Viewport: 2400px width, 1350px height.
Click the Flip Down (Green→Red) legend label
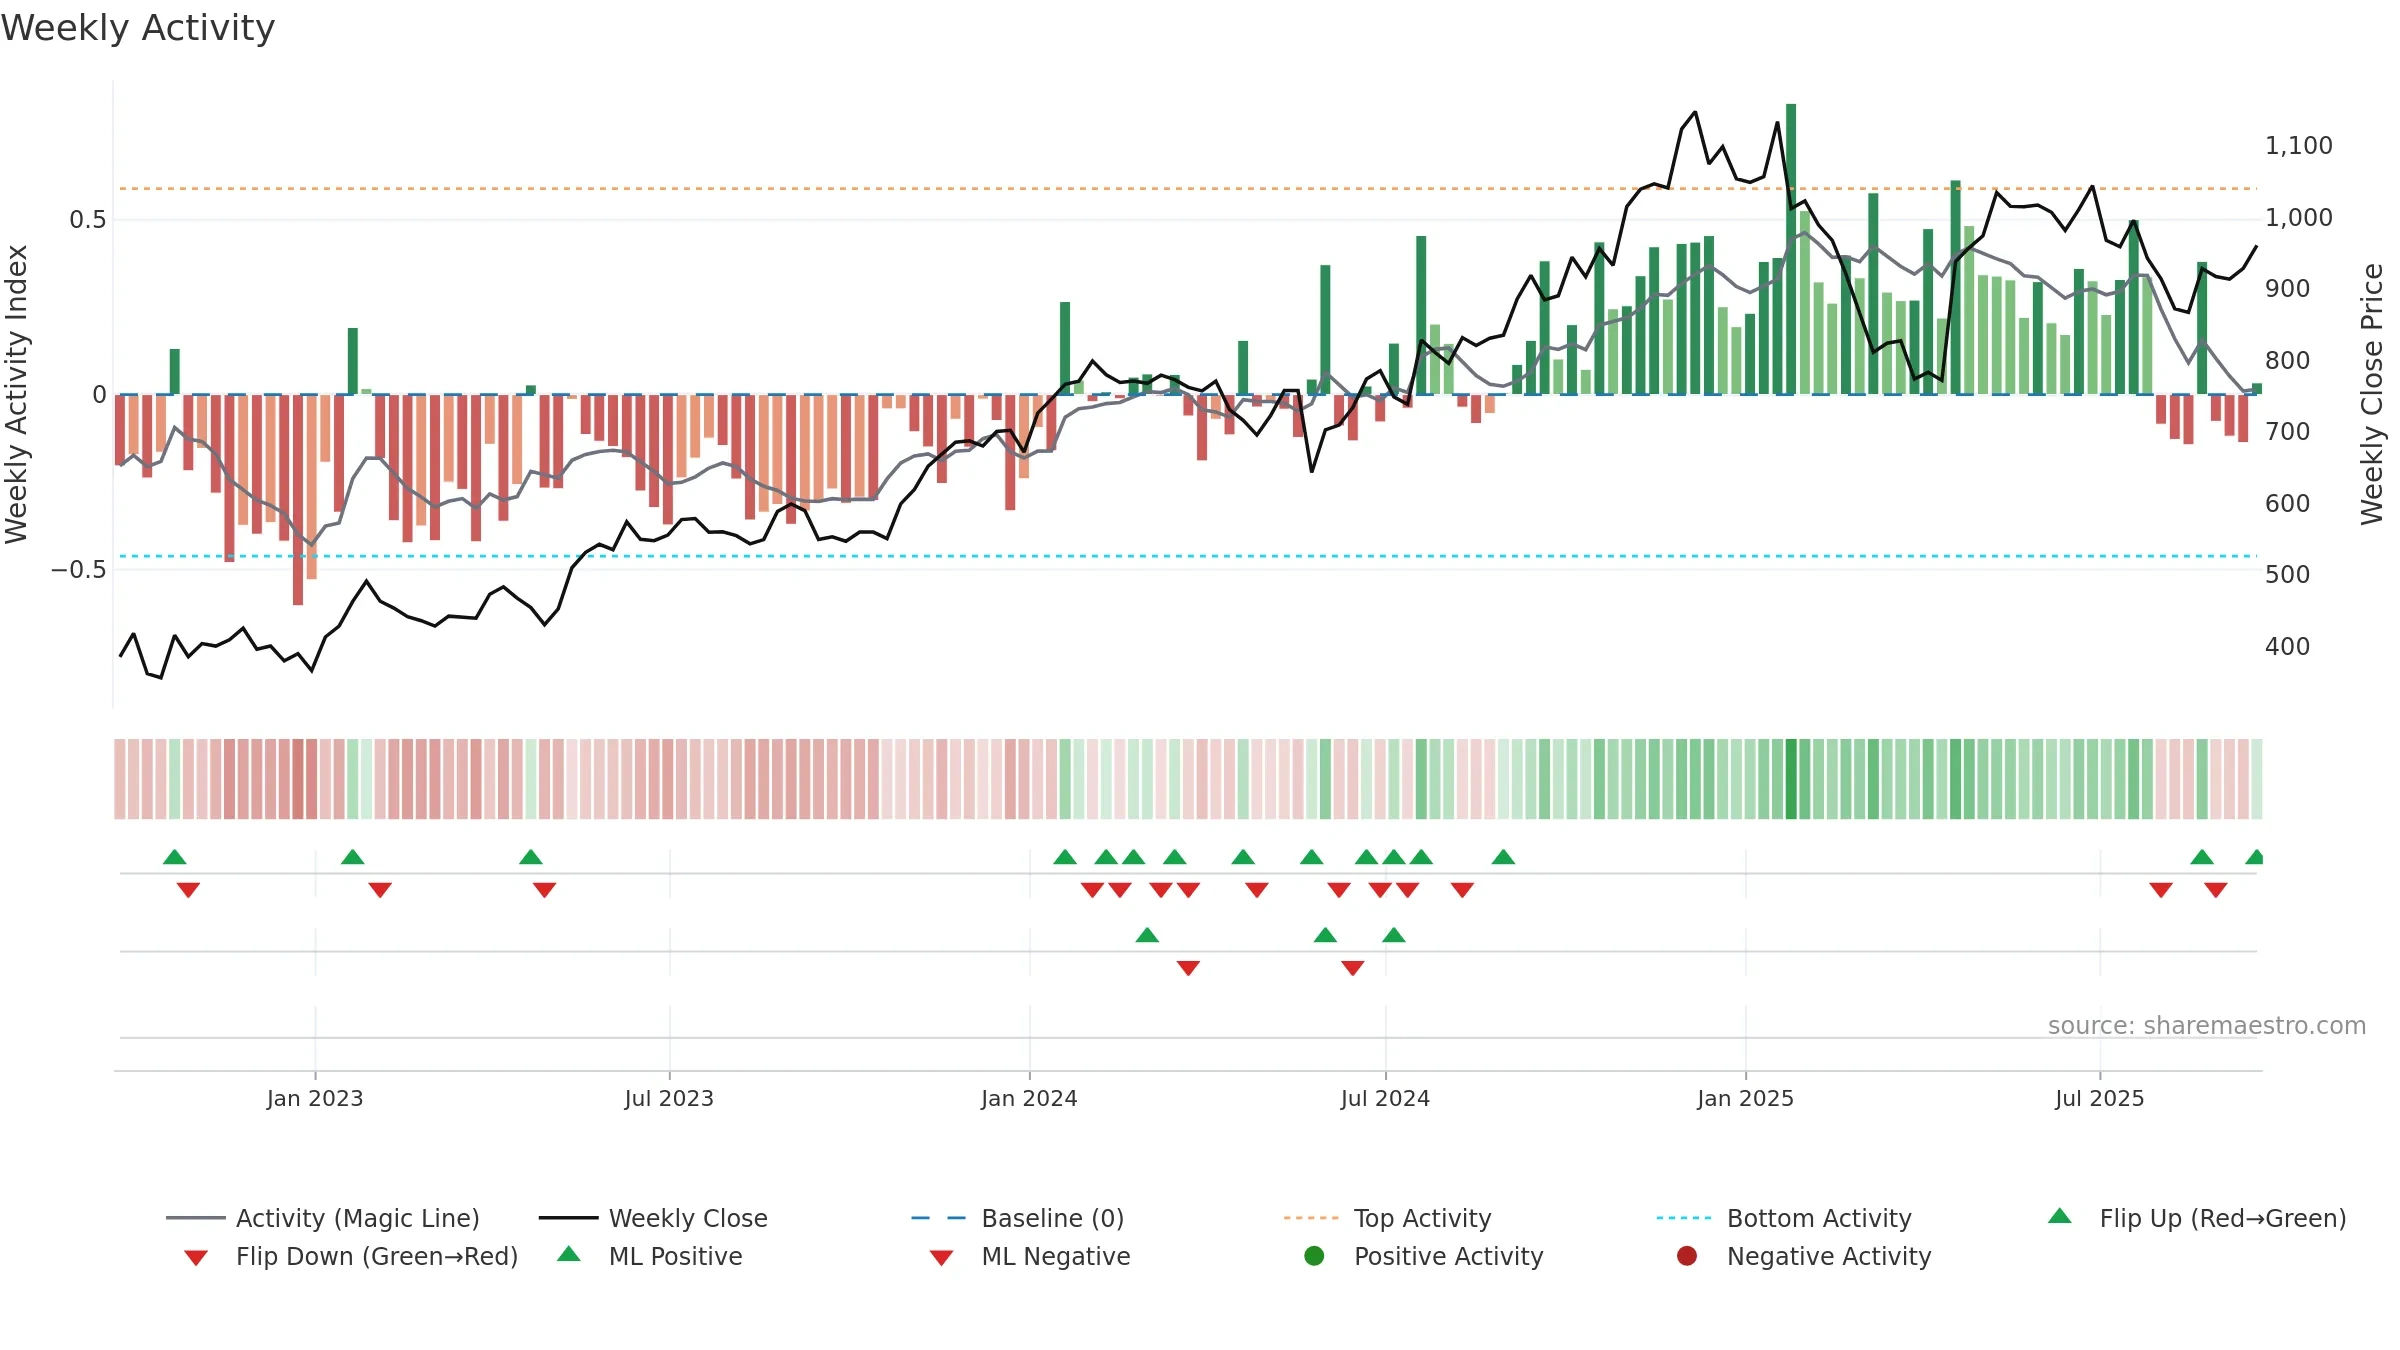[x=377, y=1256]
